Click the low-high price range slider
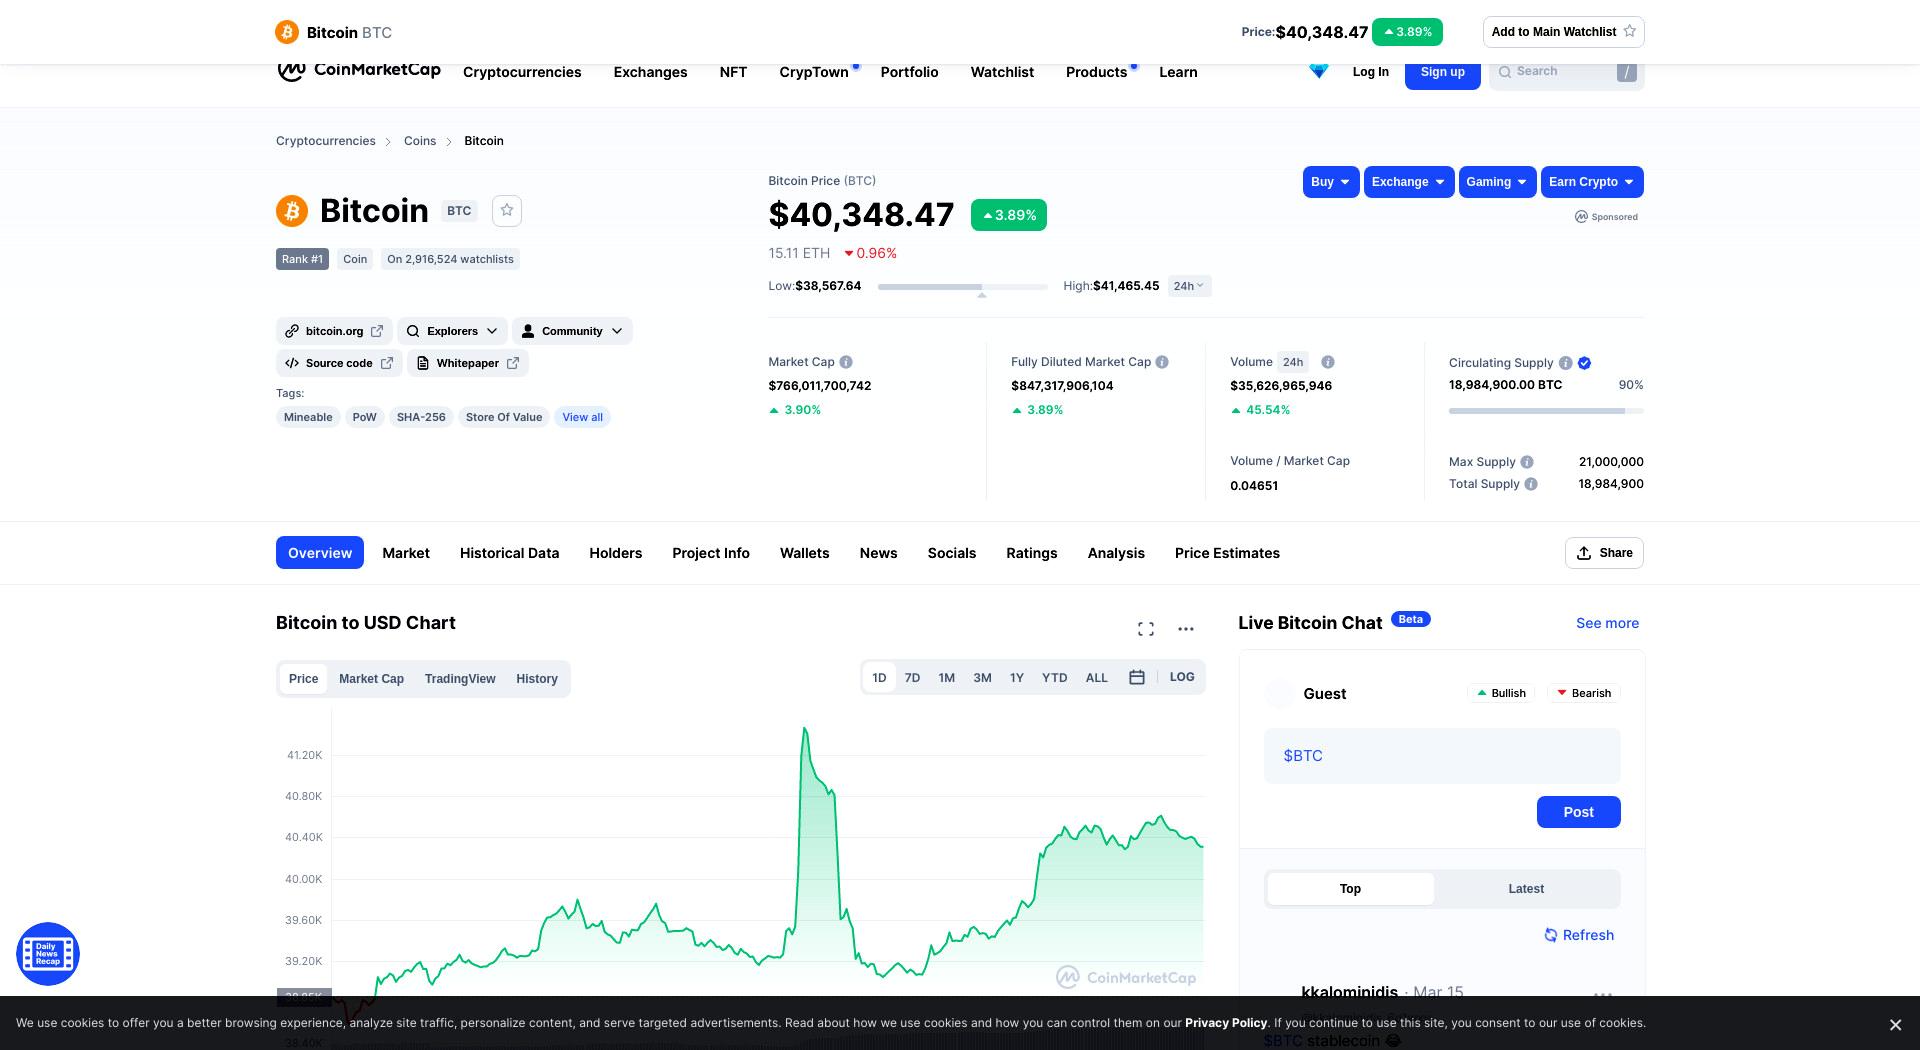1920x1050 pixels. pyautogui.click(x=962, y=287)
